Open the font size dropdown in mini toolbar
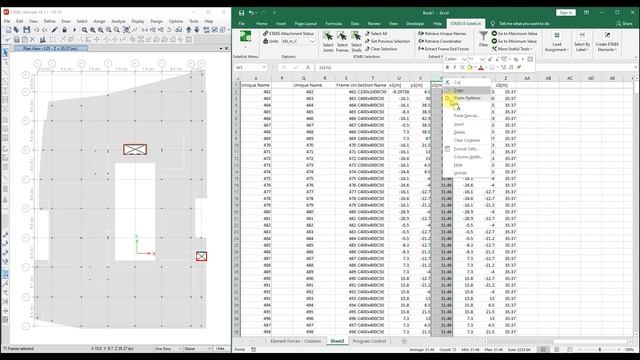 pos(482,59)
